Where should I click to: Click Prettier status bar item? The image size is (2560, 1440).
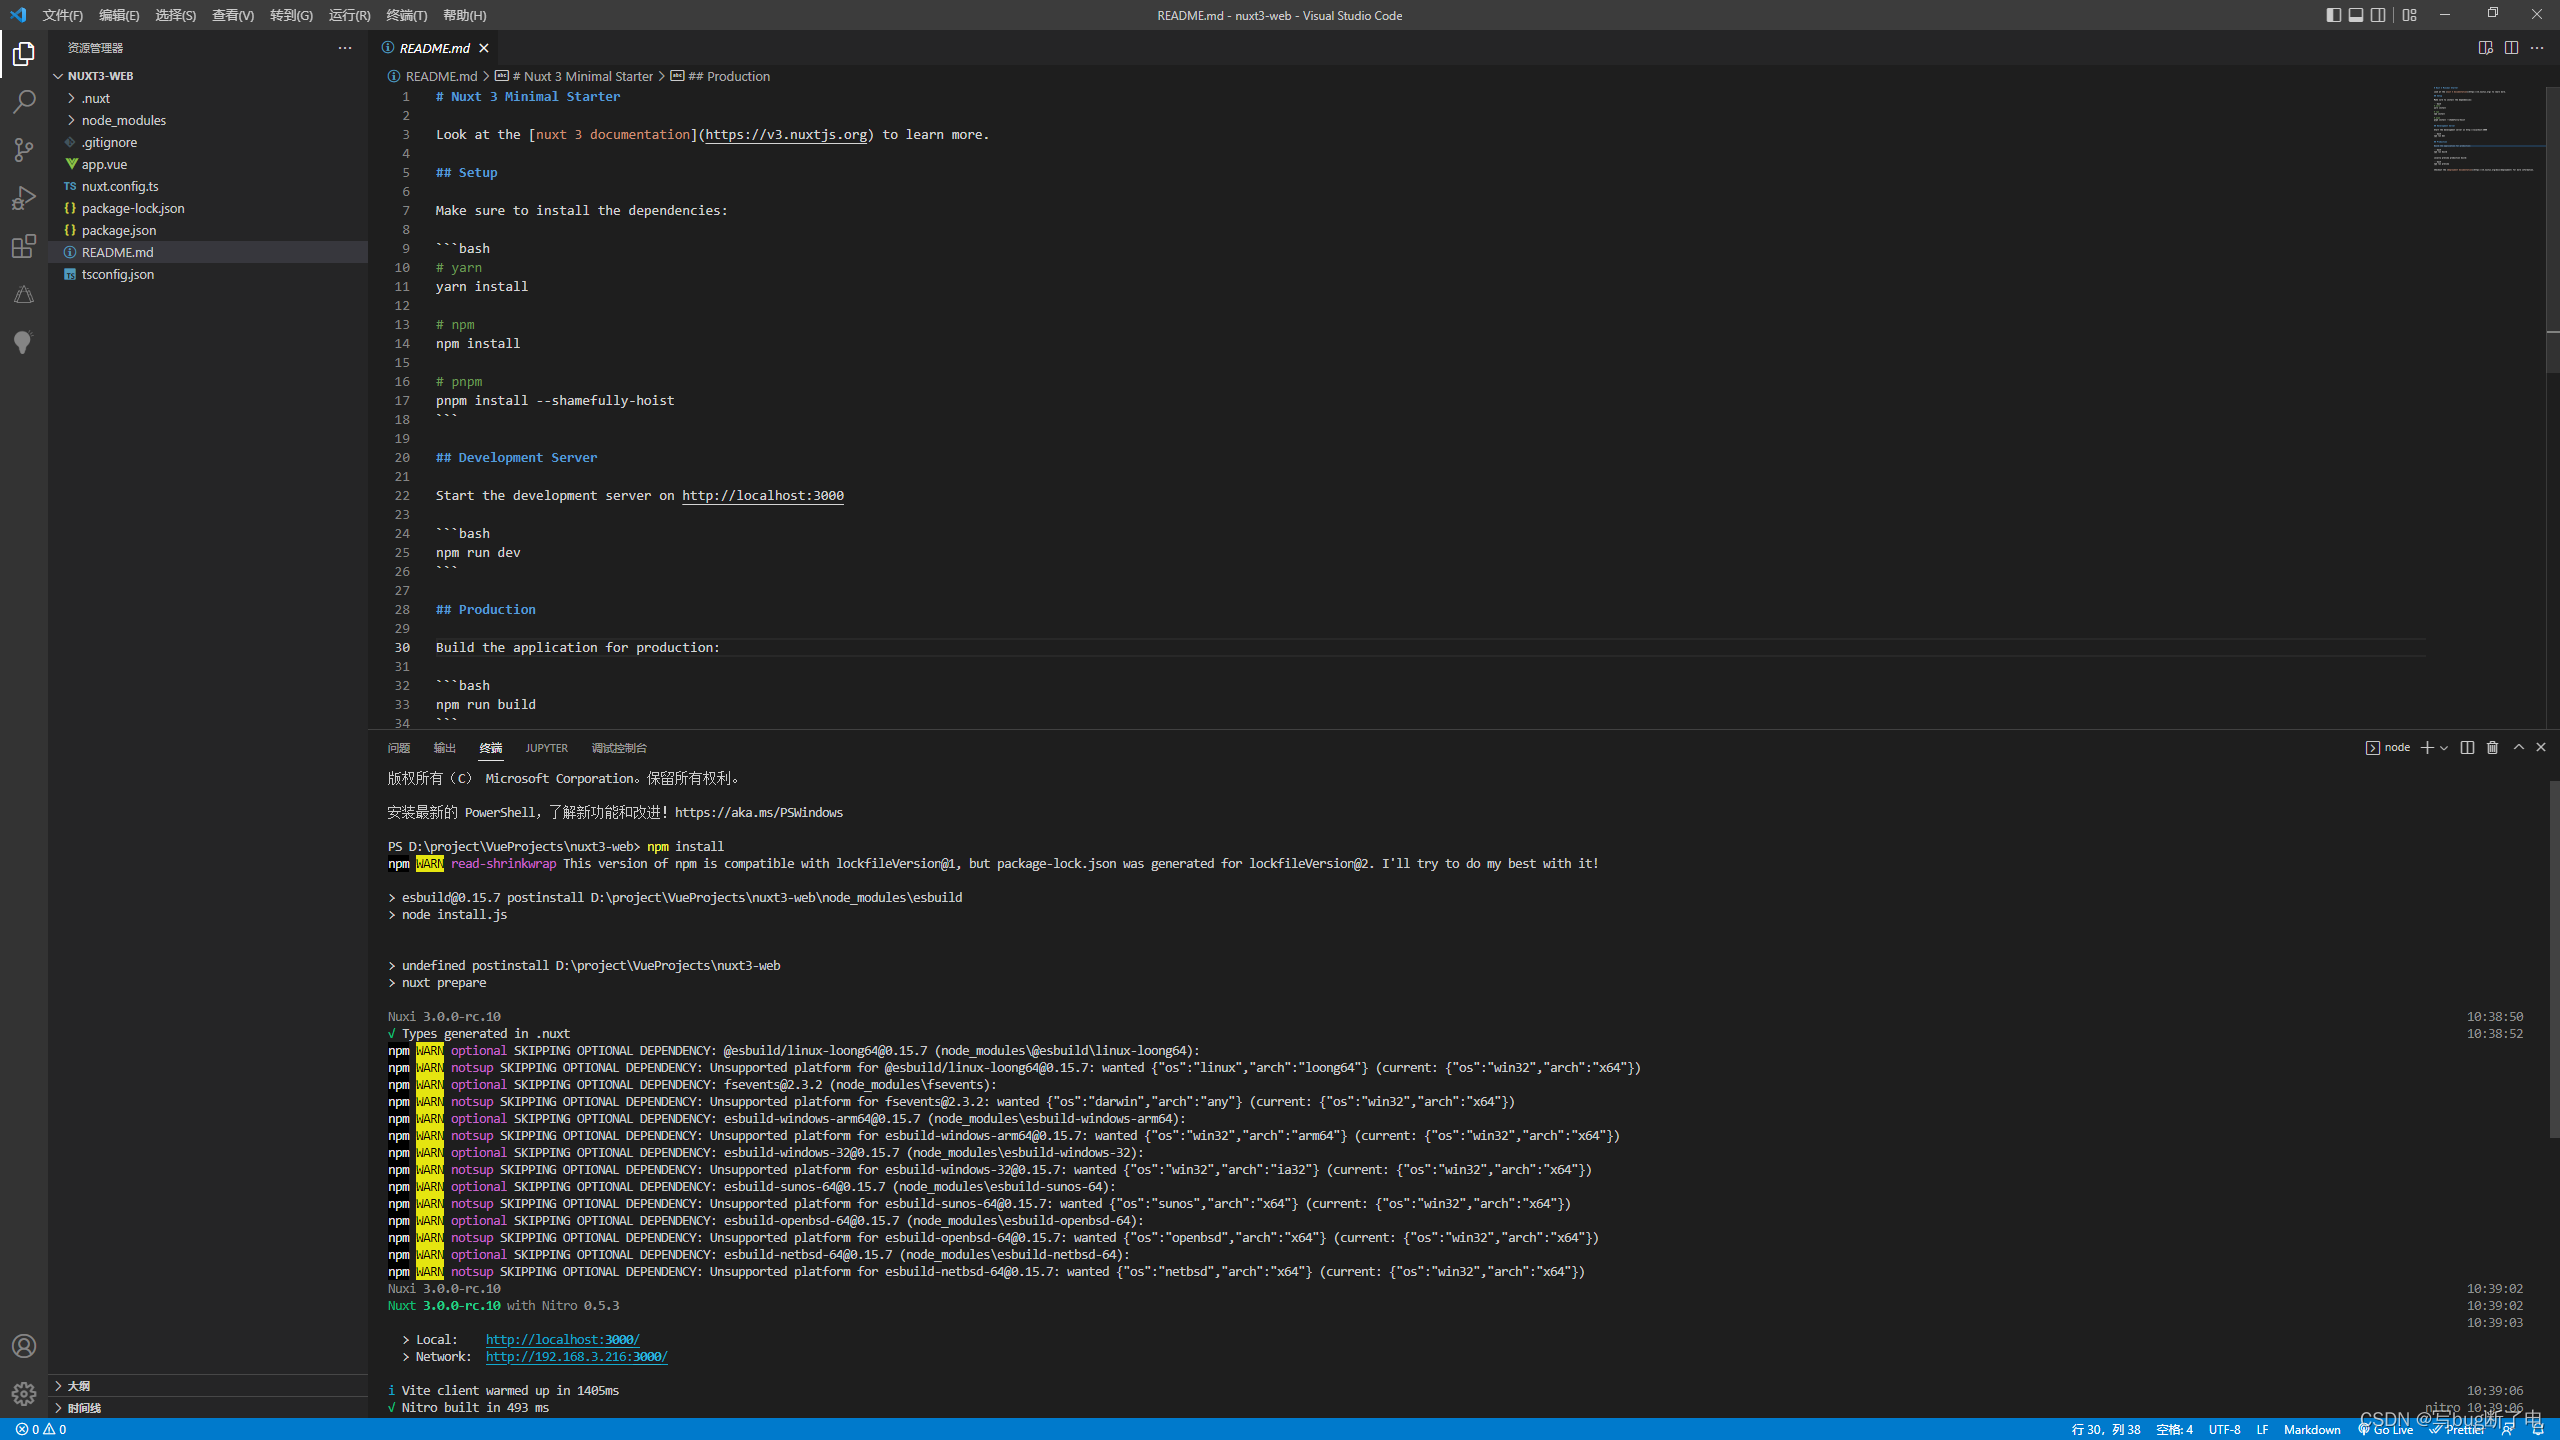coord(2456,1430)
